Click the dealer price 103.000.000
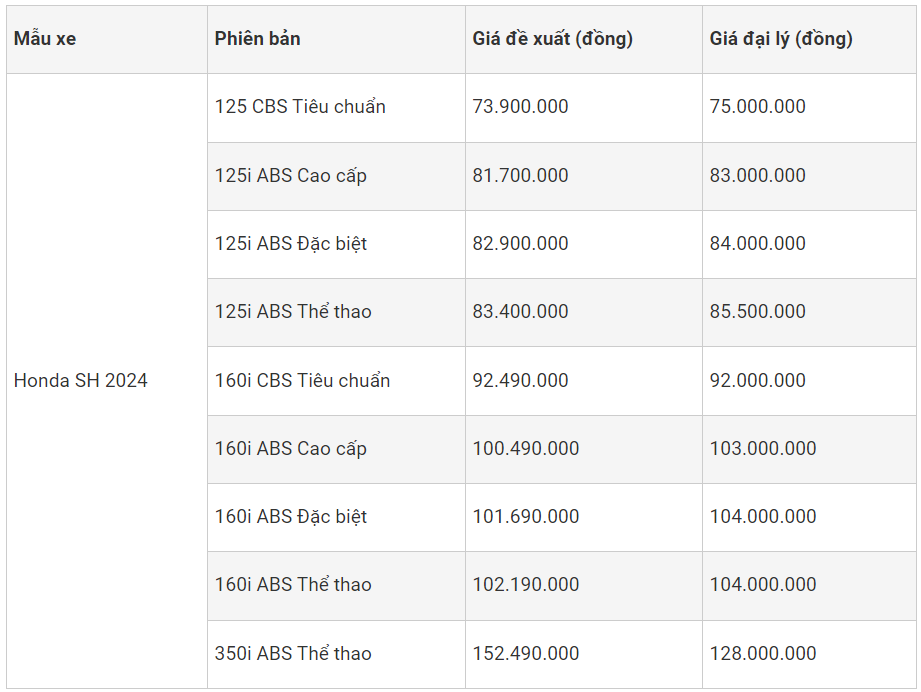921x692 pixels. [763, 448]
